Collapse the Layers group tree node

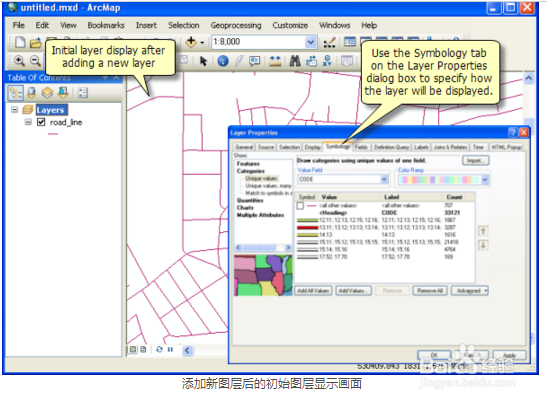point(14,110)
